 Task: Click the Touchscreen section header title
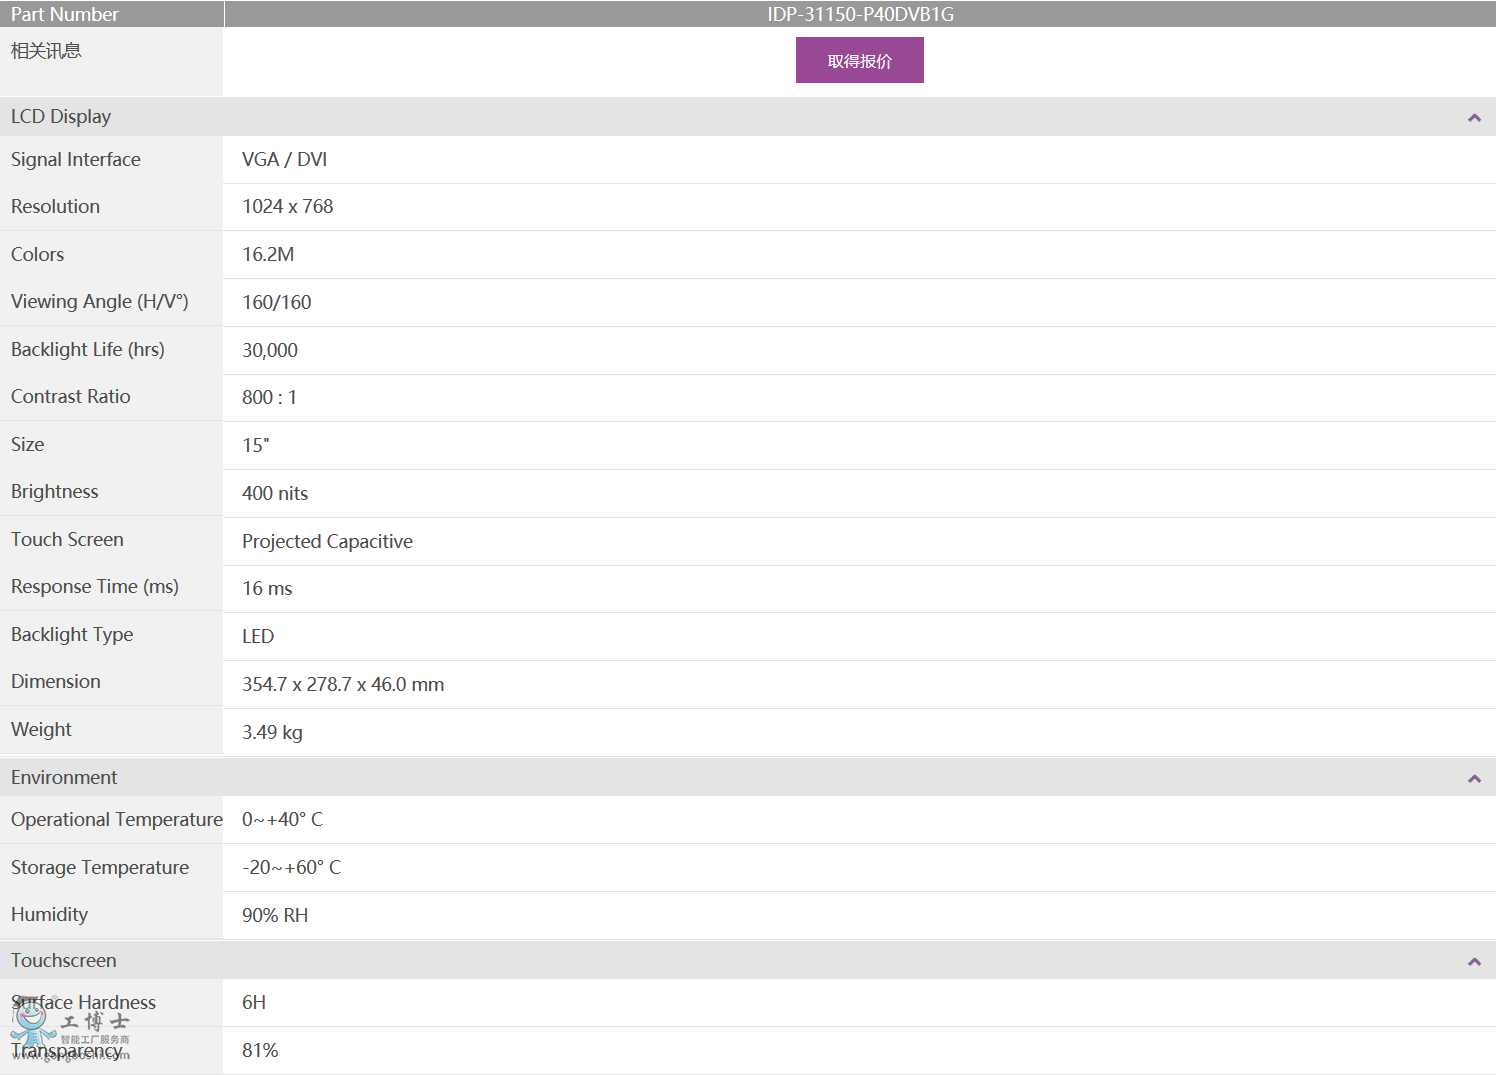point(64,961)
